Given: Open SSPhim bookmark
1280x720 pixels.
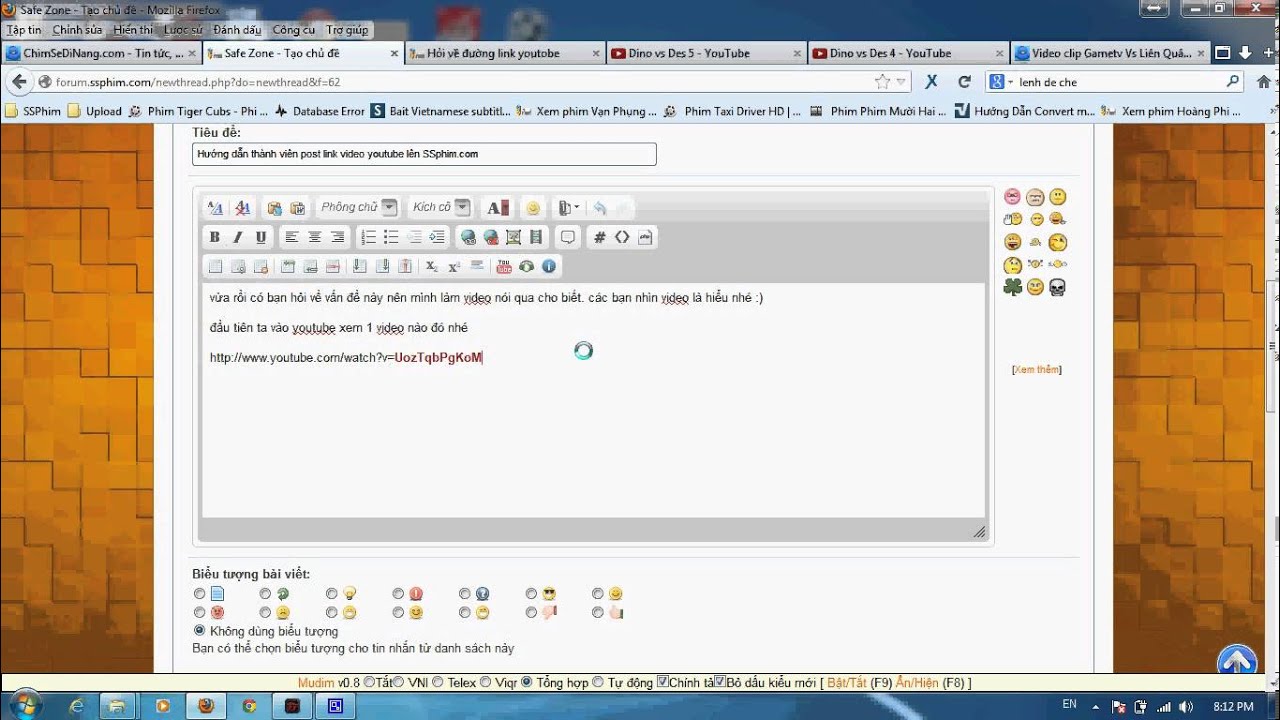Looking at the screenshot, I should pos(33,111).
